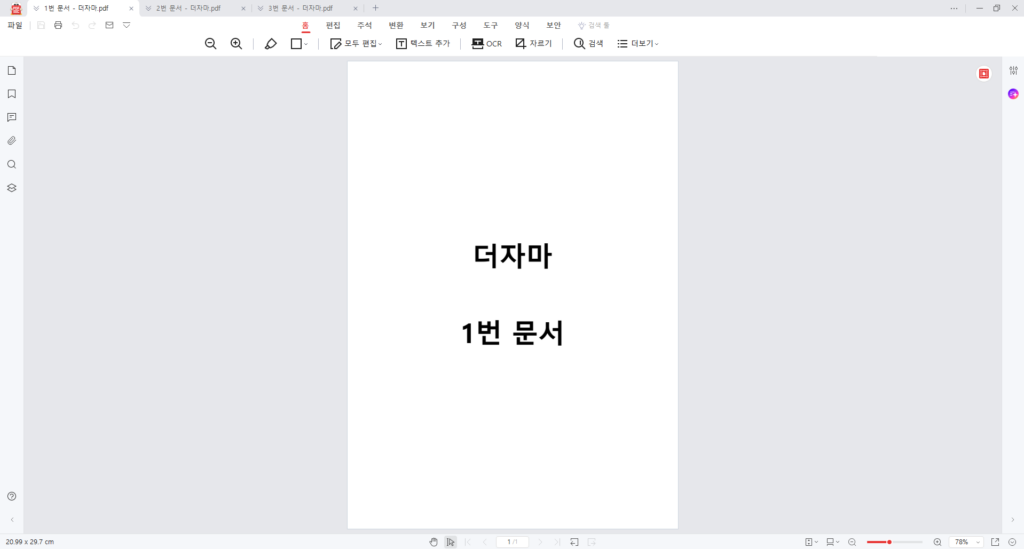Switch to the 주석 ribbon tab
The width and height of the screenshot is (1024, 549).
364,25
